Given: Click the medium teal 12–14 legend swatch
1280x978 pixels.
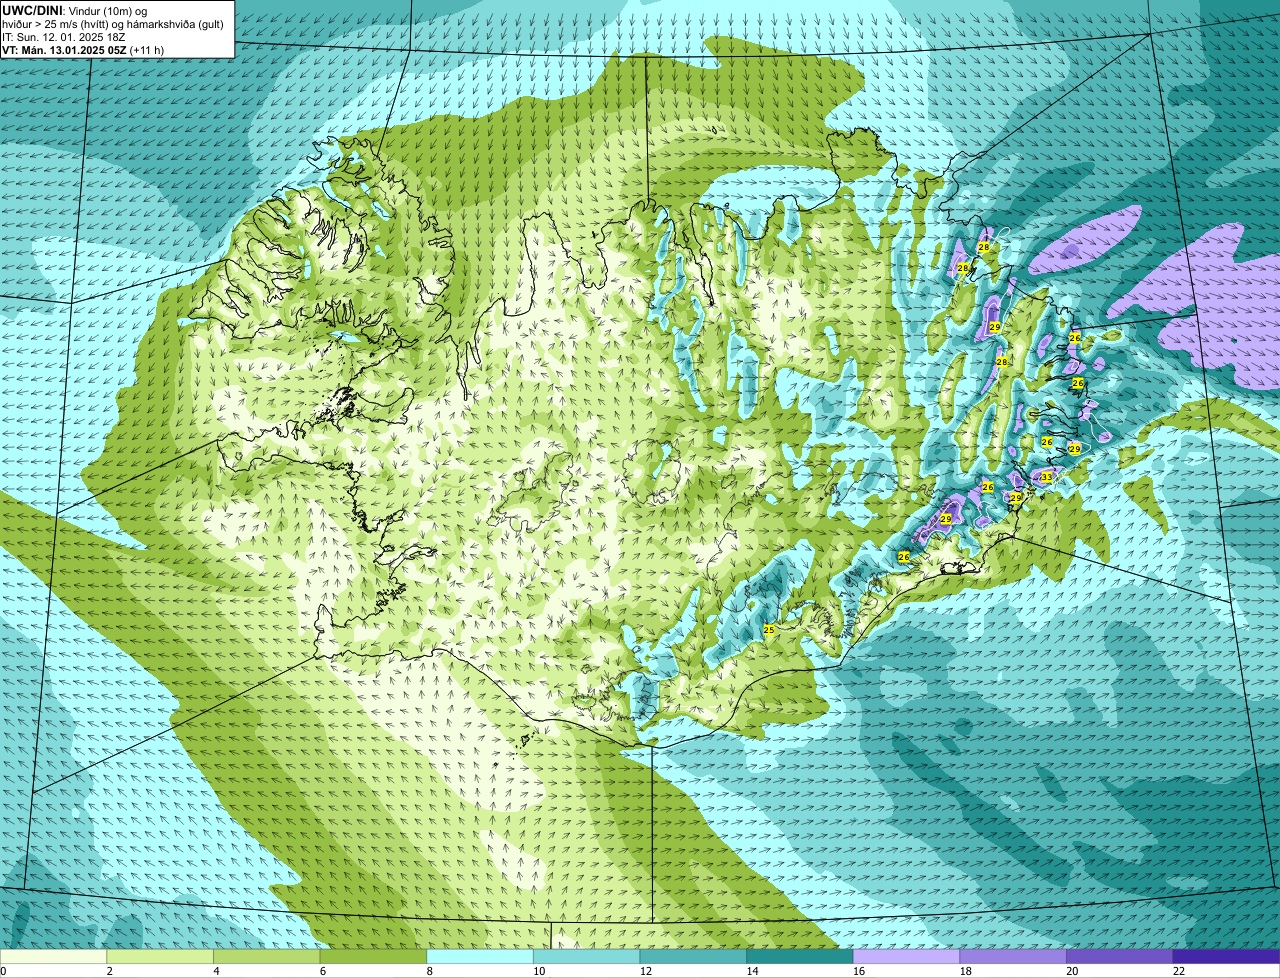Looking at the screenshot, I should coord(693,956).
